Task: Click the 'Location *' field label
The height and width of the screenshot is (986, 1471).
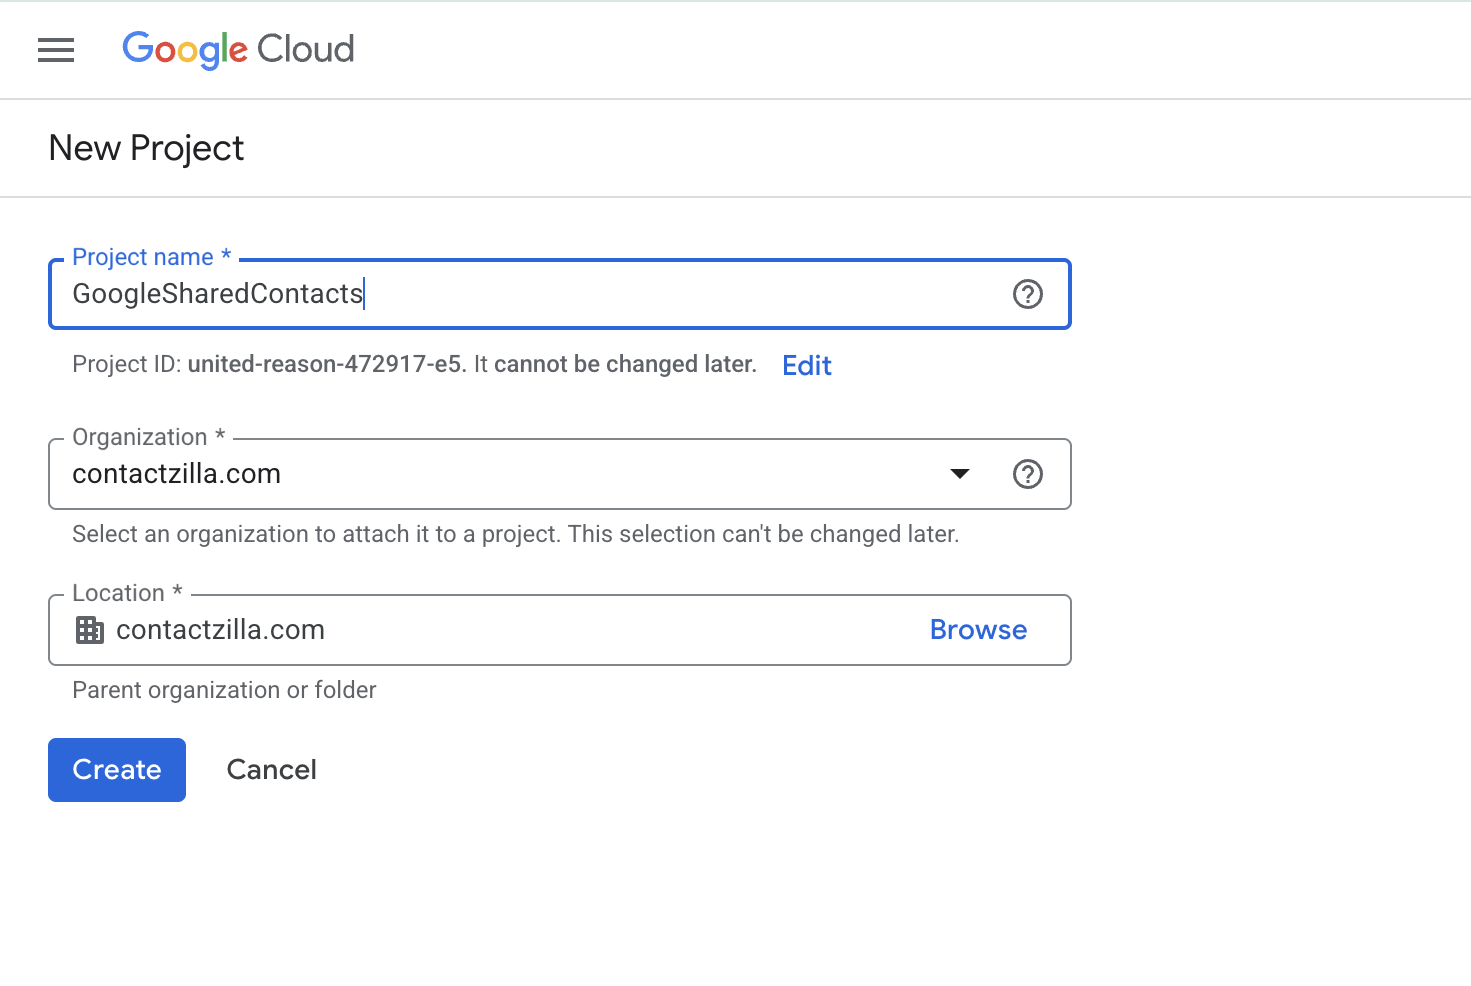Action: point(127,593)
